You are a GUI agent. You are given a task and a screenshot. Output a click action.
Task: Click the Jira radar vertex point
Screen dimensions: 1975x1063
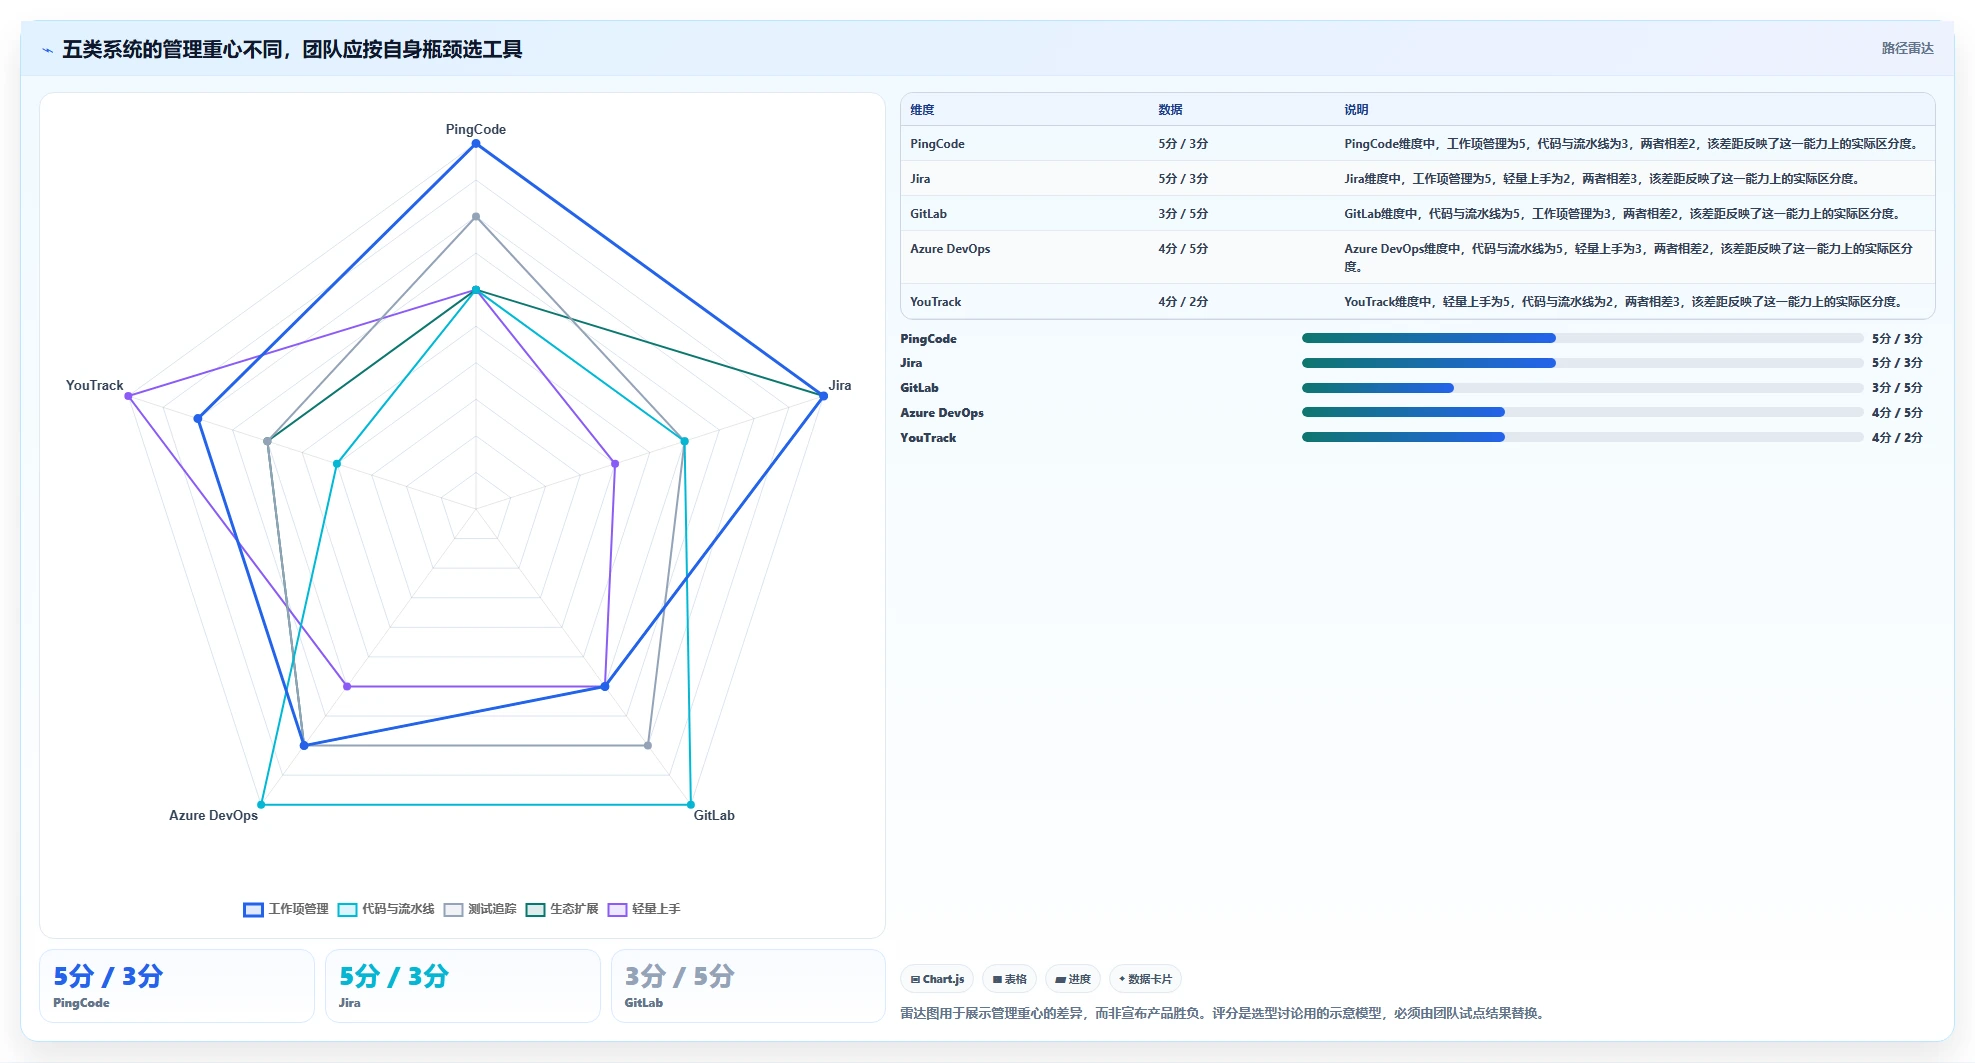click(x=823, y=396)
